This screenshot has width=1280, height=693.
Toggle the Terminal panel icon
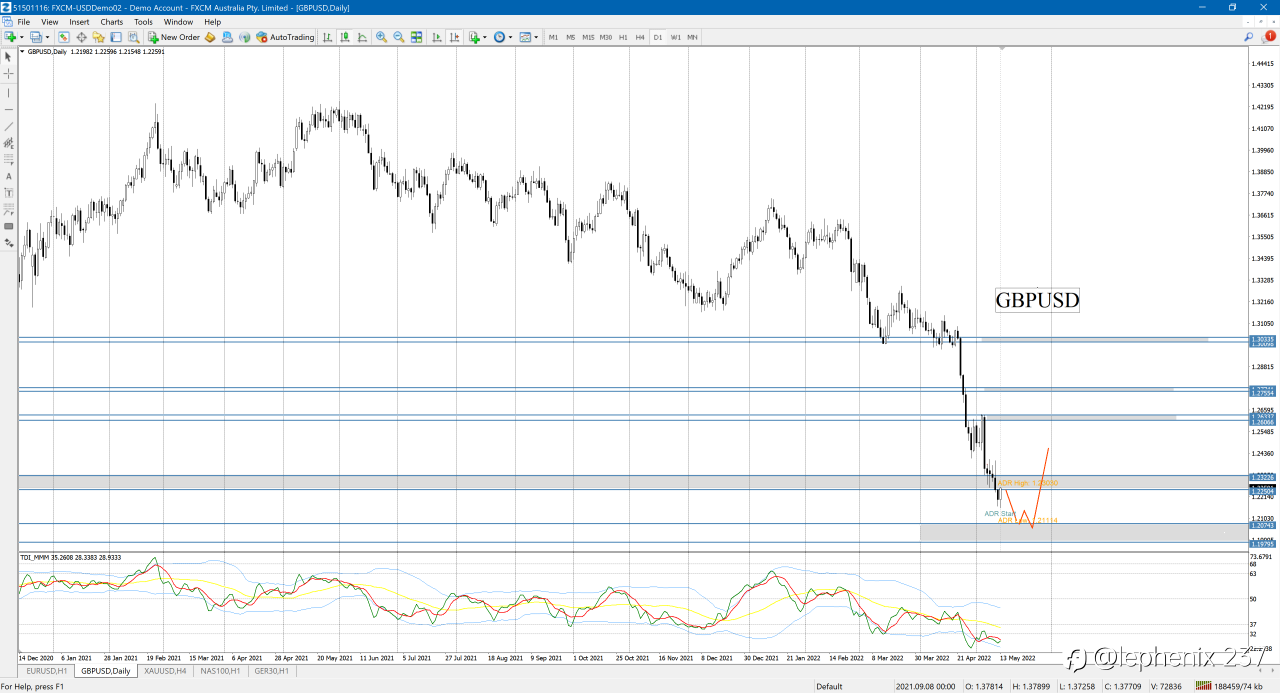point(115,37)
